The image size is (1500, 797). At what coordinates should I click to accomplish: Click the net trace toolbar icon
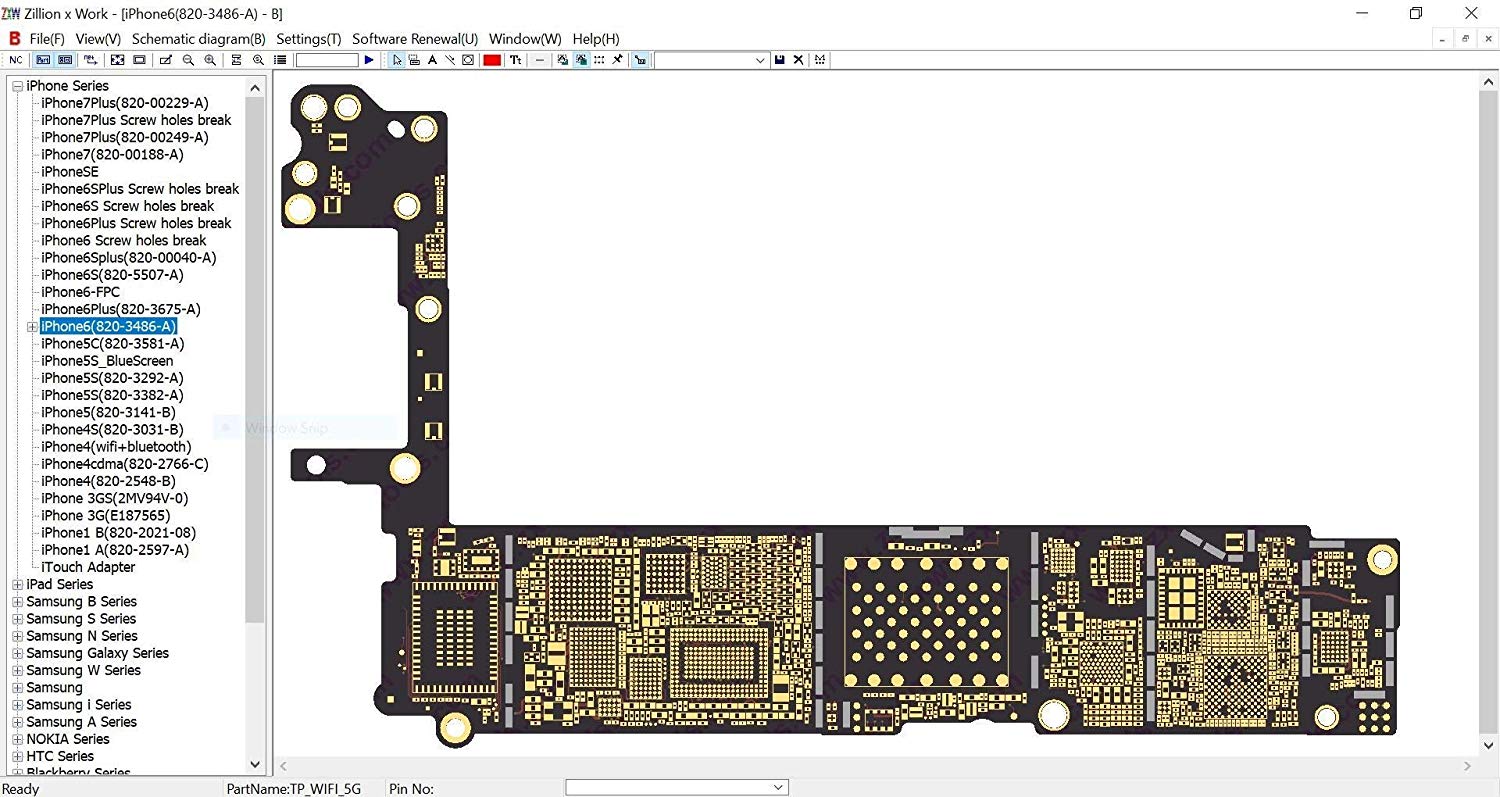(91, 60)
